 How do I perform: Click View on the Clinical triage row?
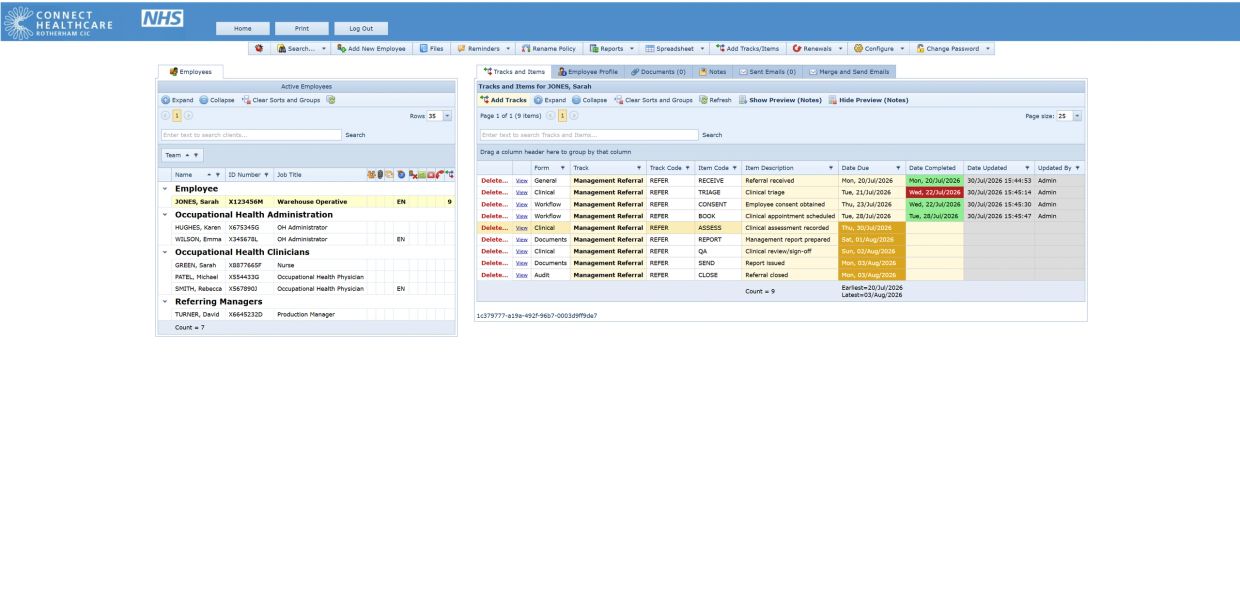coord(521,192)
